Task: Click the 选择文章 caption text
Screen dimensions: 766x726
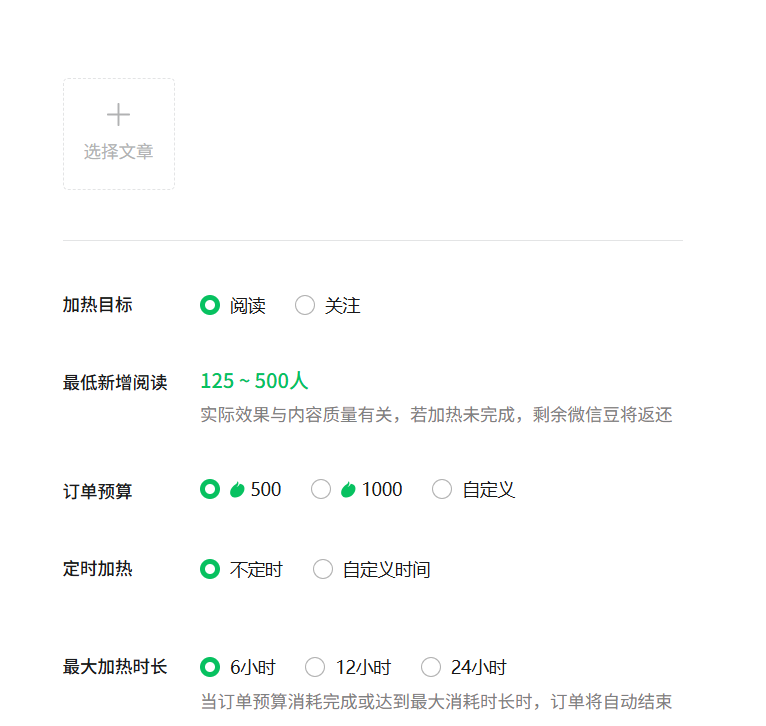Action: 118,152
